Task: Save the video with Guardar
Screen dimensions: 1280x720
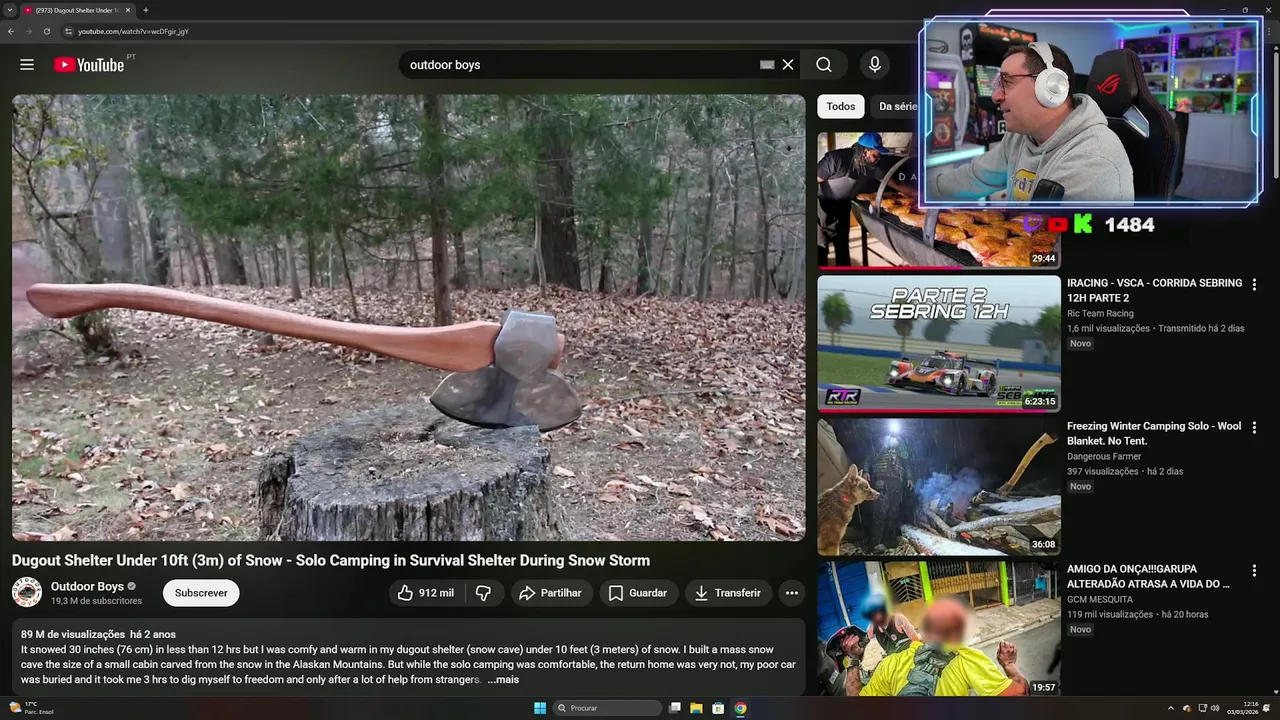Action: (638, 593)
